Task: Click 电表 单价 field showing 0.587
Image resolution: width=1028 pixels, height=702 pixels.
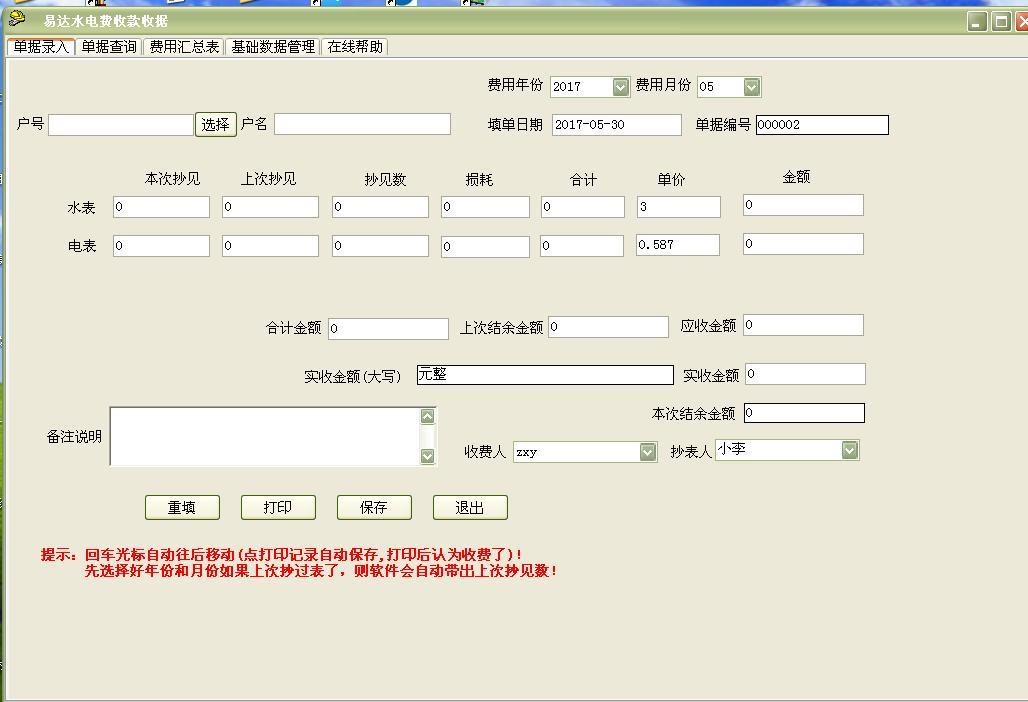Action: [x=678, y=244]
